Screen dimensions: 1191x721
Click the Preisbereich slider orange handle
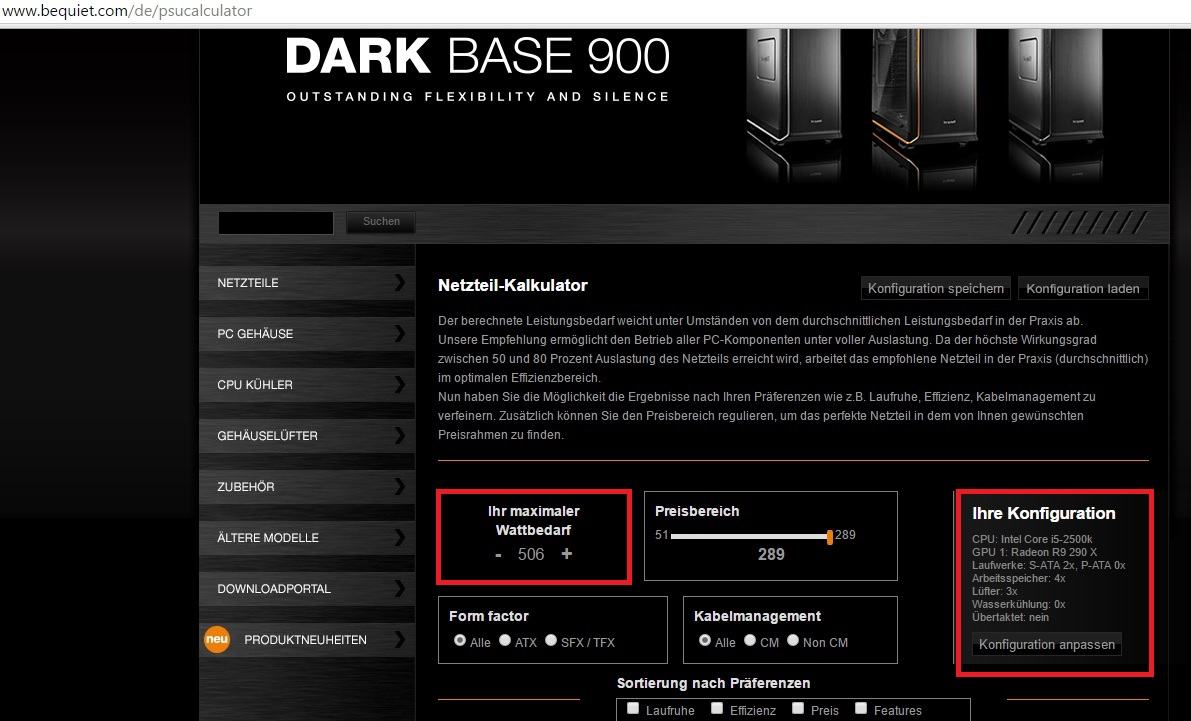(829, 536)
